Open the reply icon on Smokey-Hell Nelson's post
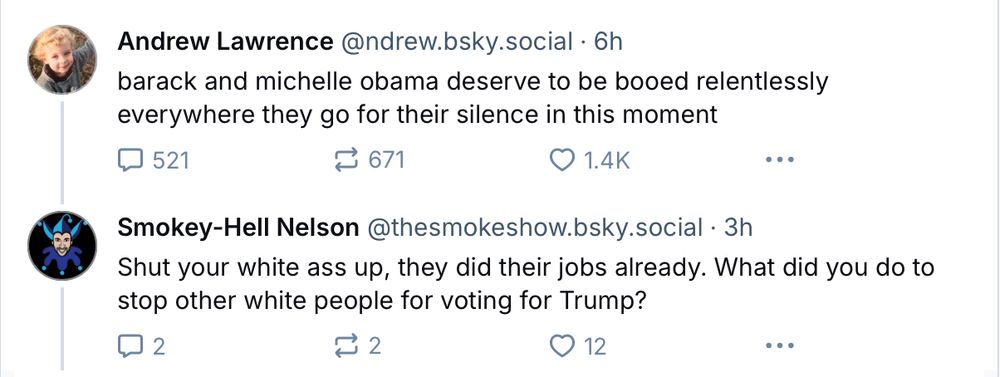 coord(131,346)
